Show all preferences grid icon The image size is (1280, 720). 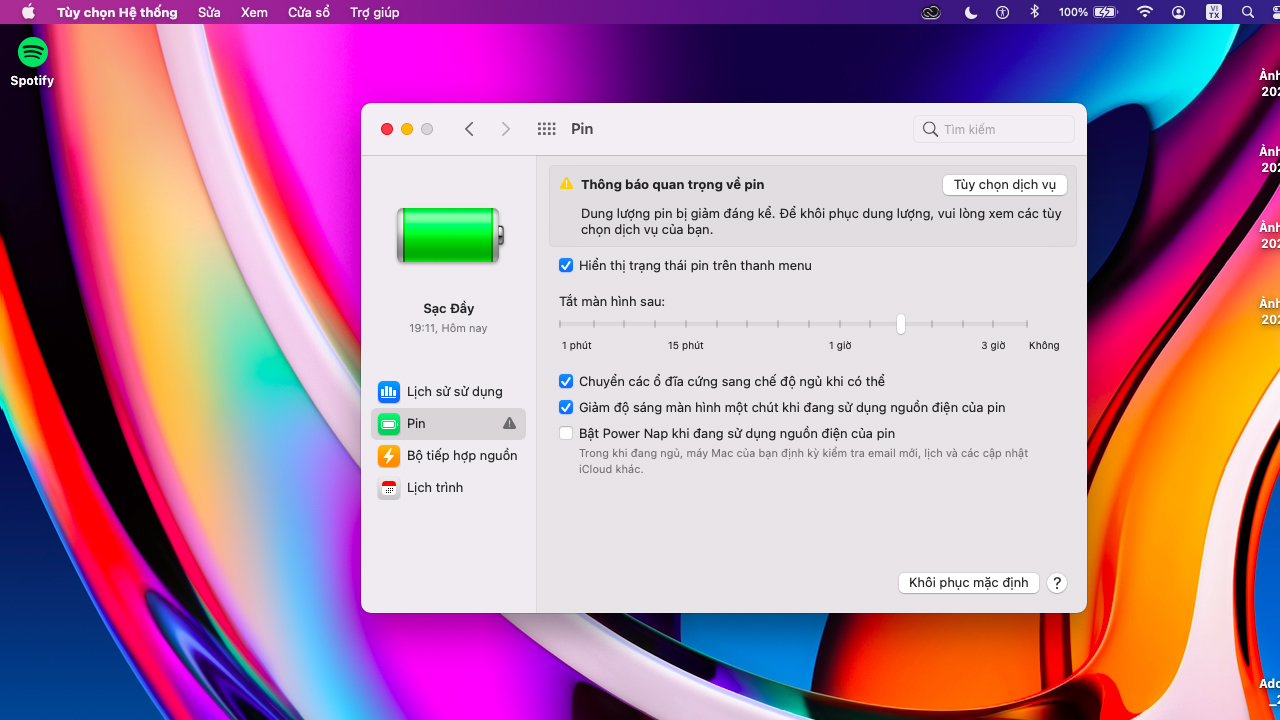pyautogui.click(x=546, y=129)
